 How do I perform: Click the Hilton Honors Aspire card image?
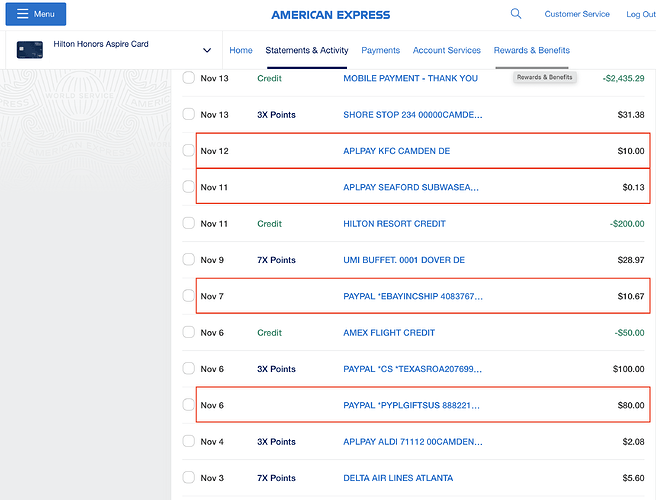[x=30, y=50]
